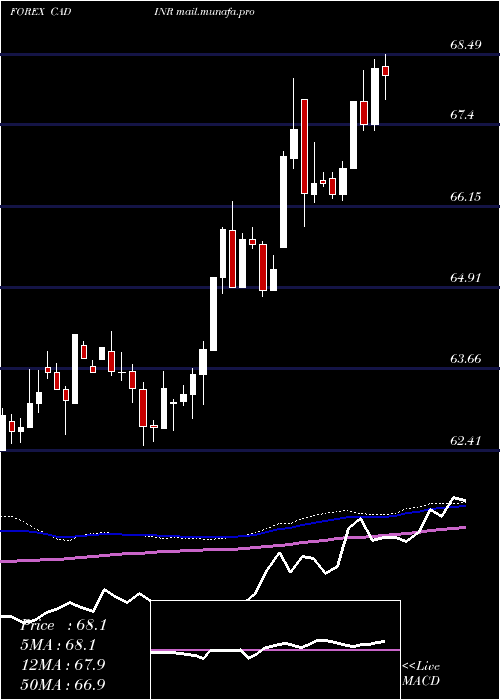Click the 50MA : 66.9 readout

pyautogui.click(x=64, y=684)
